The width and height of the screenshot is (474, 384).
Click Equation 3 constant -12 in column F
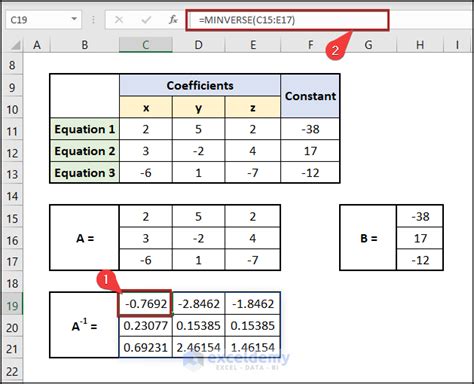click(310, 173)
